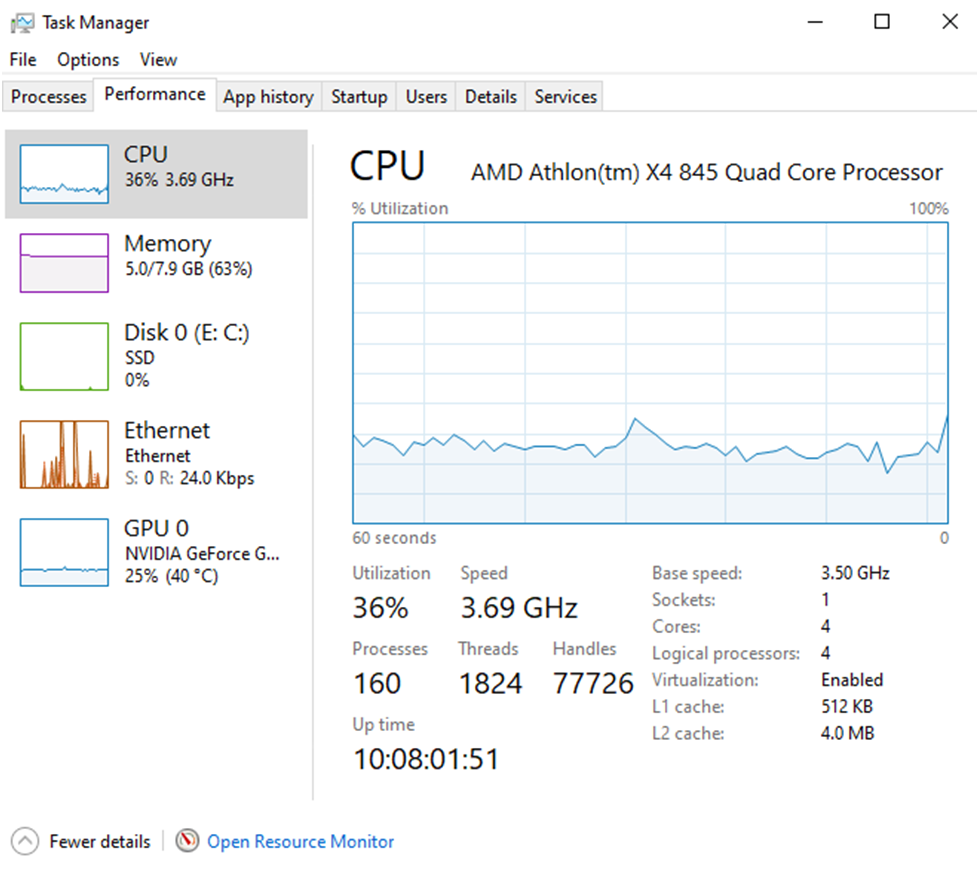Open the GPU 0 graph thumbnail
Screen dimensions: 979x875
point(64,552)
